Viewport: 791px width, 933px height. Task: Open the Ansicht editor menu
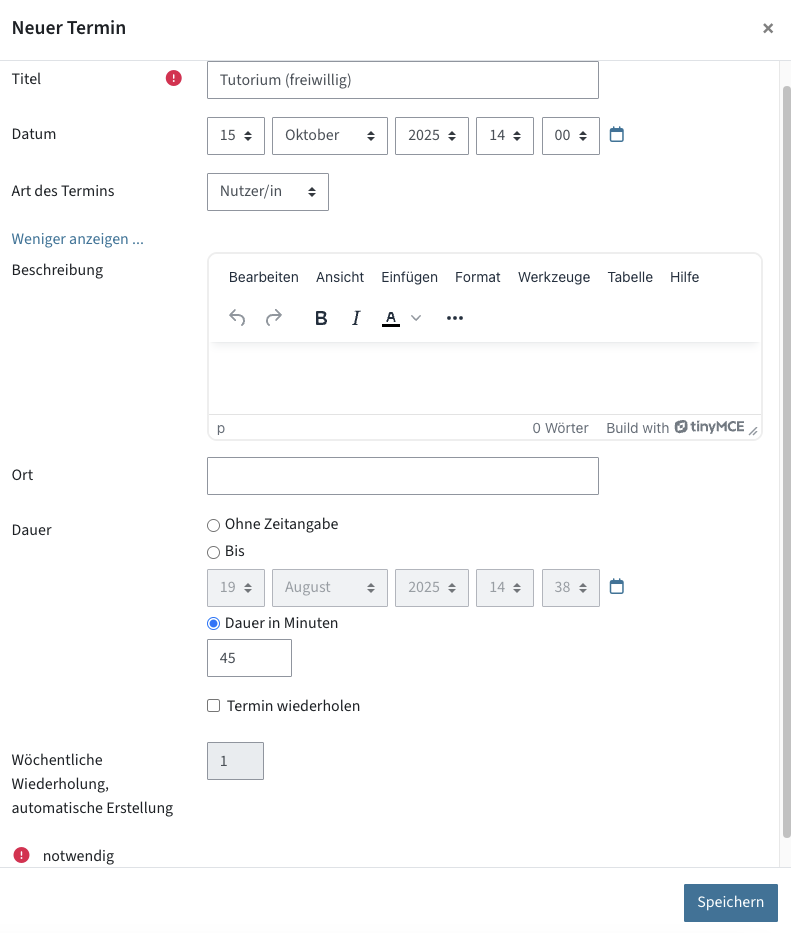tap(340, 277)
